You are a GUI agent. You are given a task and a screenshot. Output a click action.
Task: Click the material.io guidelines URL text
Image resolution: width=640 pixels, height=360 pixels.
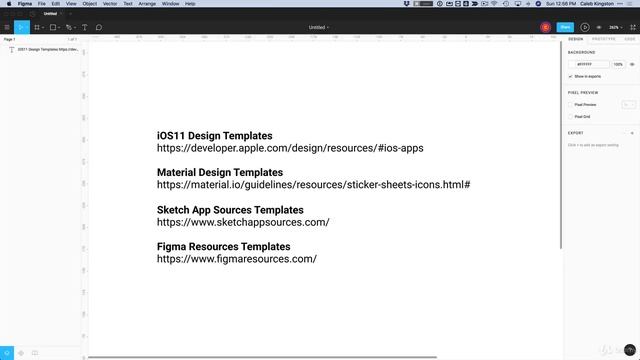click(x=313, y=185)
